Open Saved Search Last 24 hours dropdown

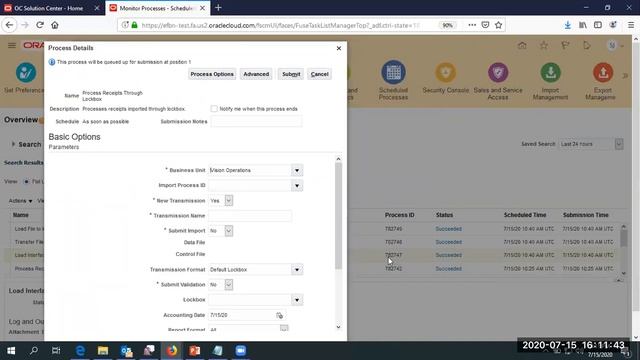point(619,144)
